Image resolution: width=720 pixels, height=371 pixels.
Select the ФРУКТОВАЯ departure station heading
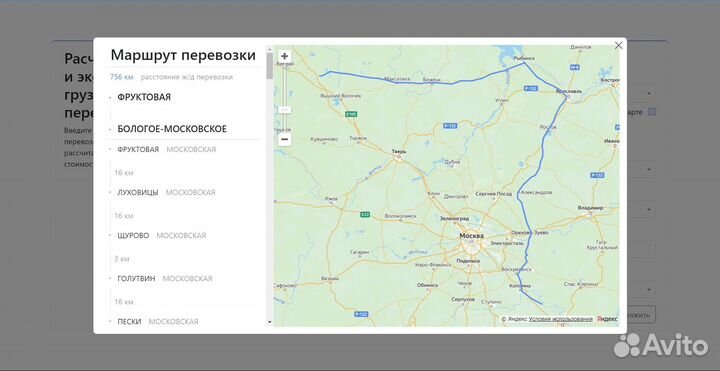pos(144,97)
